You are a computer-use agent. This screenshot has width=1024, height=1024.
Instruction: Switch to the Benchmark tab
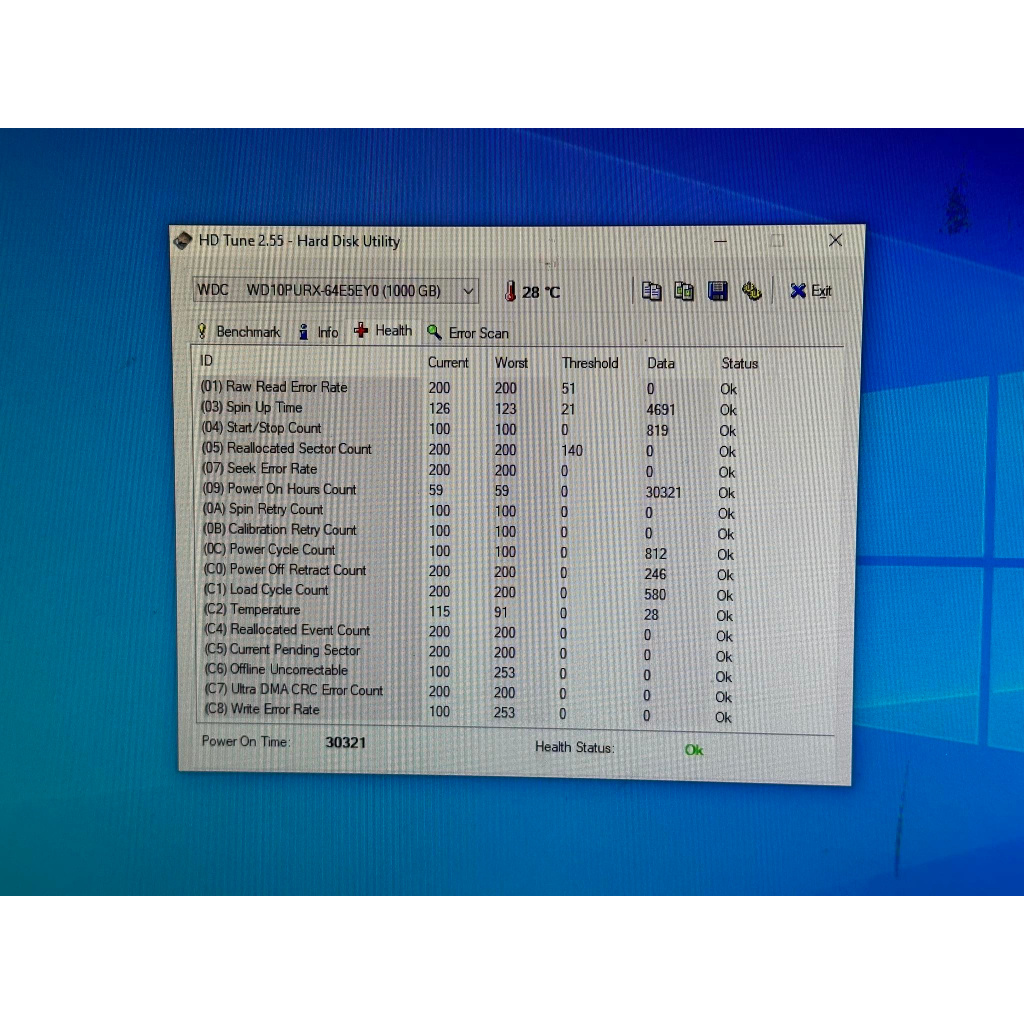[238, 332]
